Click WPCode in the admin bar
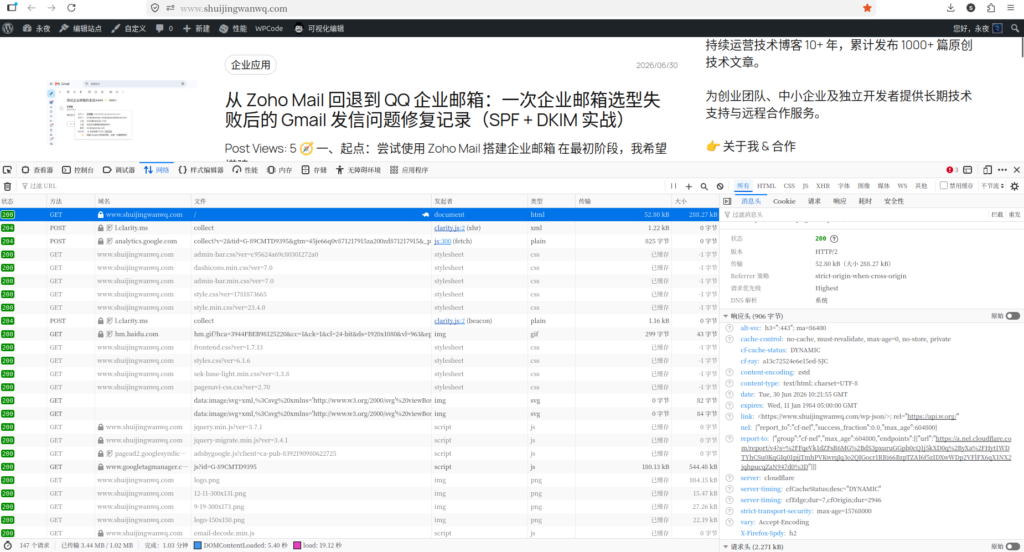Viewport: 1024px width, 552px height. point(269,28)
